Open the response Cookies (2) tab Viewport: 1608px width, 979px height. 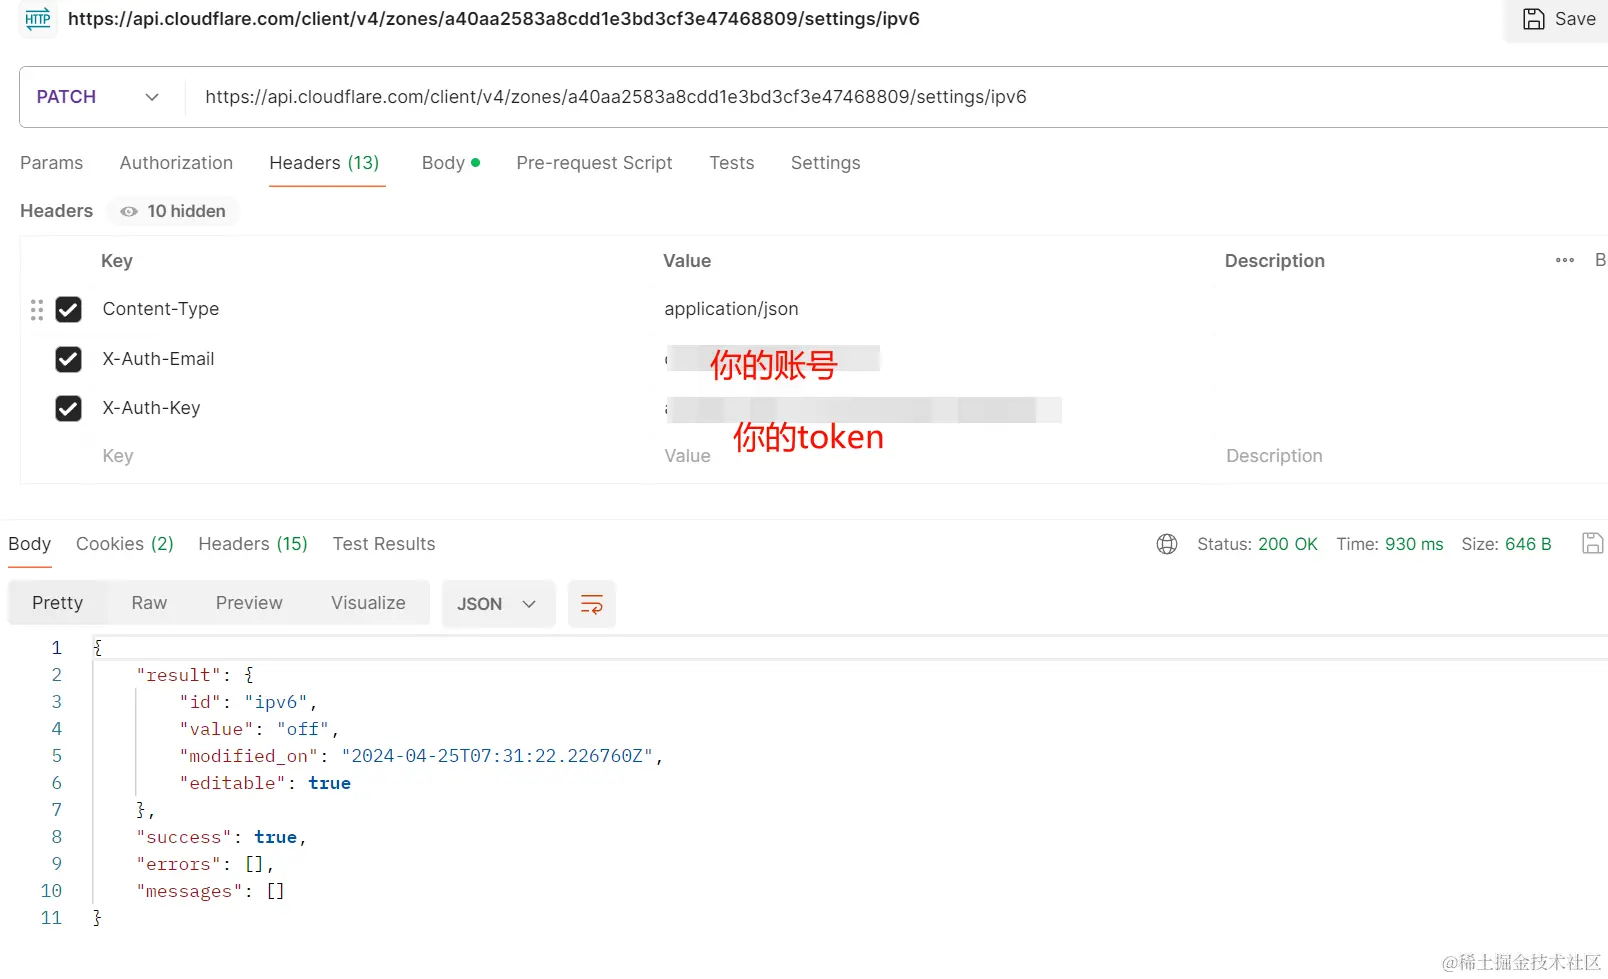tap(125, 544)
